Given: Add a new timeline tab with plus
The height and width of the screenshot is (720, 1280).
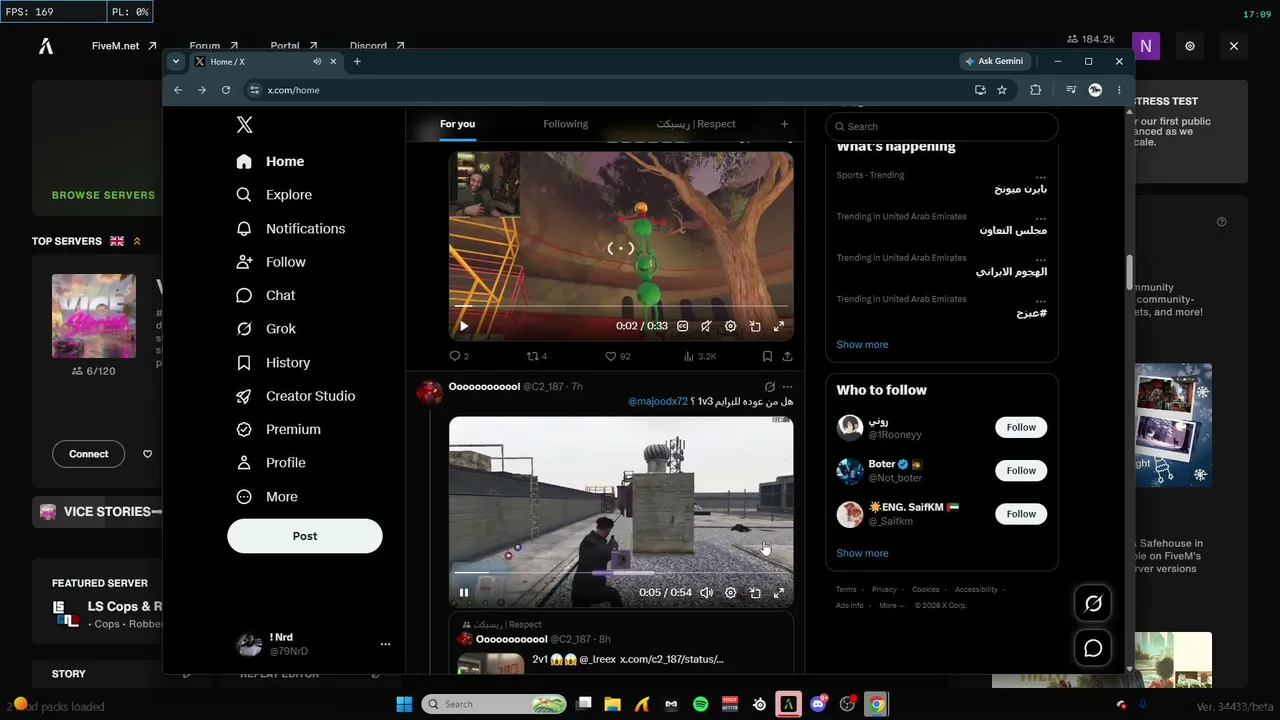Looking at the screenshot, I should coord(784,124).
